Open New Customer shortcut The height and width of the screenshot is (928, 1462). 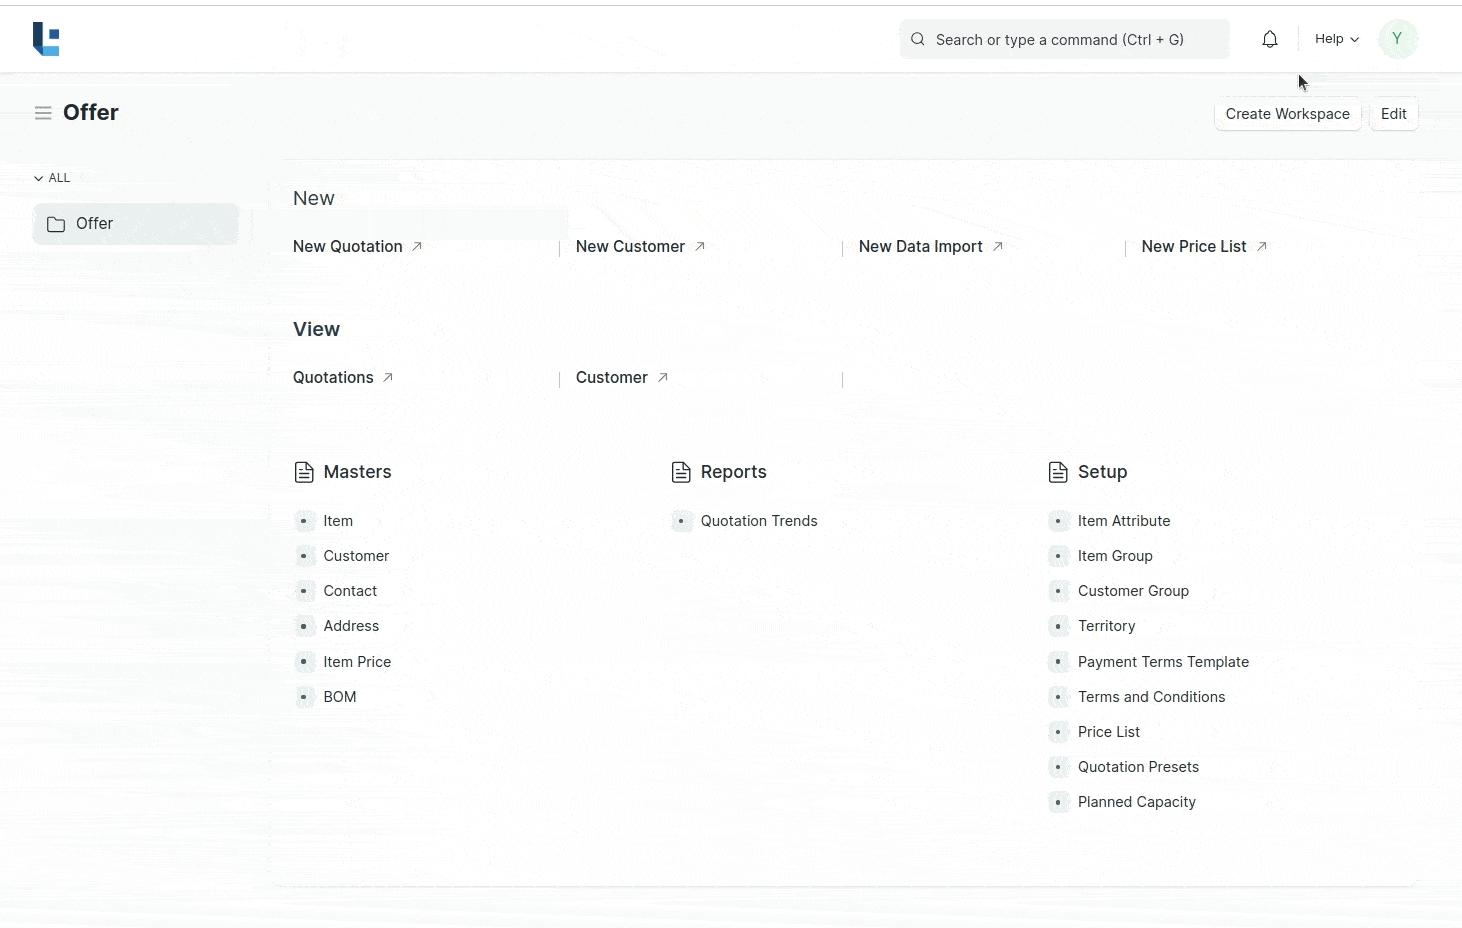click(x=630, y=246)
